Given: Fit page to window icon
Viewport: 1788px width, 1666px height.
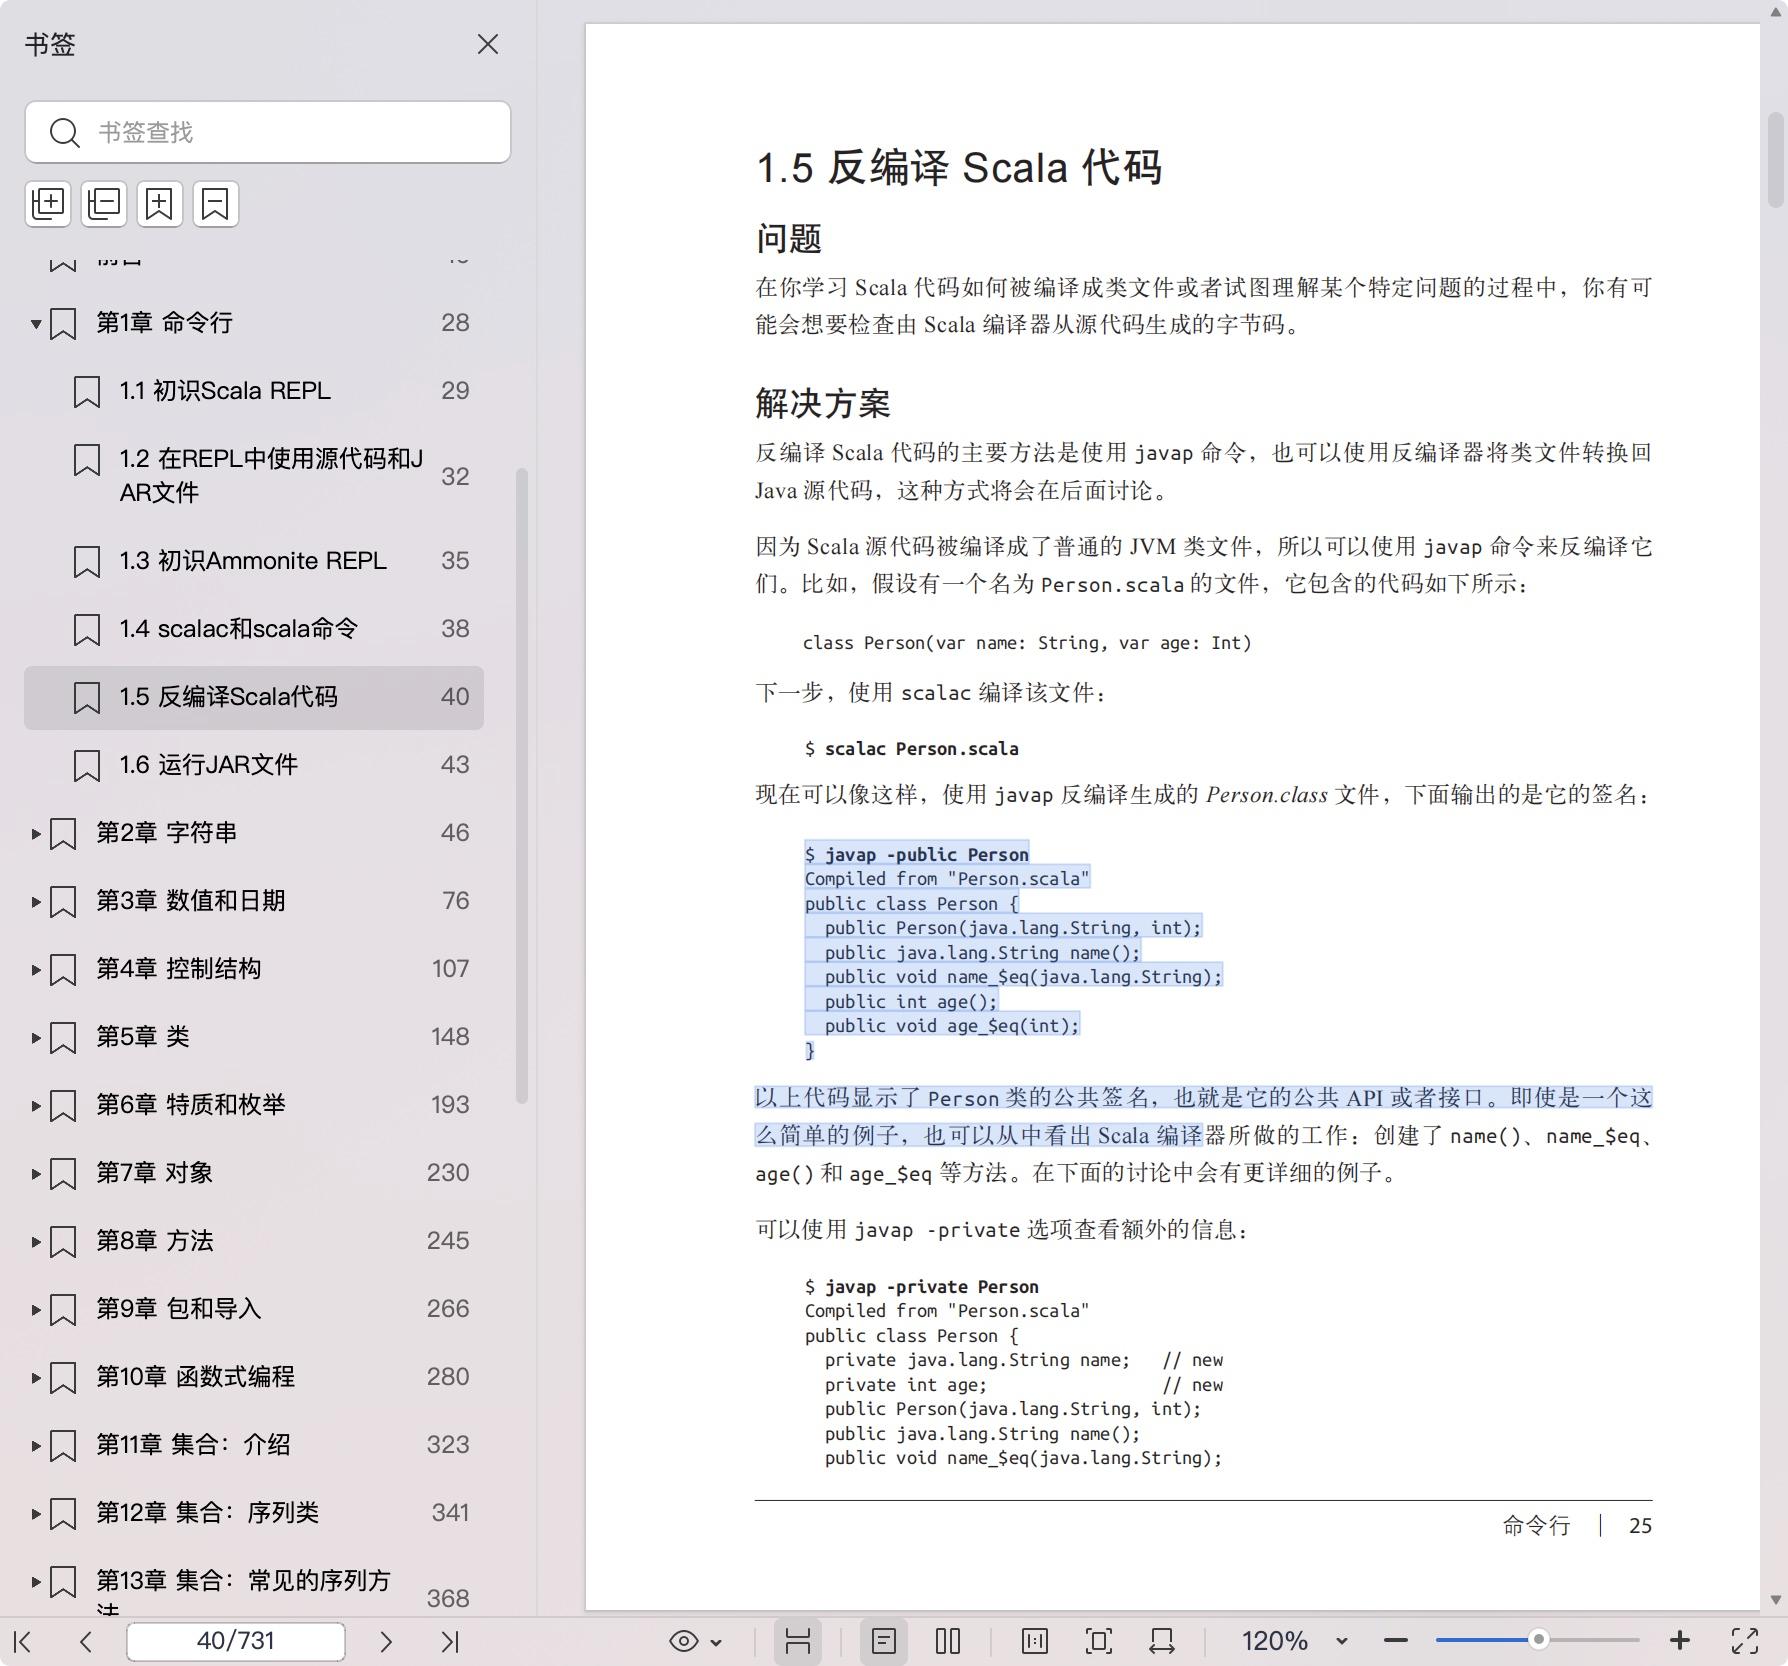Looking at the screenshot, I should 1098,1641.
